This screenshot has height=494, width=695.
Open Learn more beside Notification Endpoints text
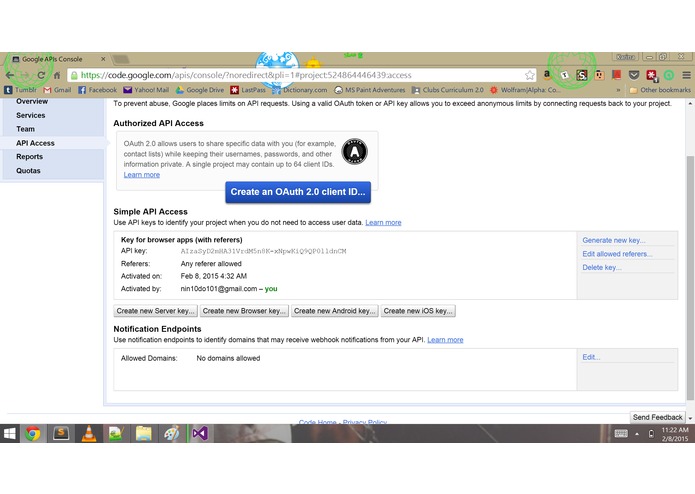[x=445, y=340]
